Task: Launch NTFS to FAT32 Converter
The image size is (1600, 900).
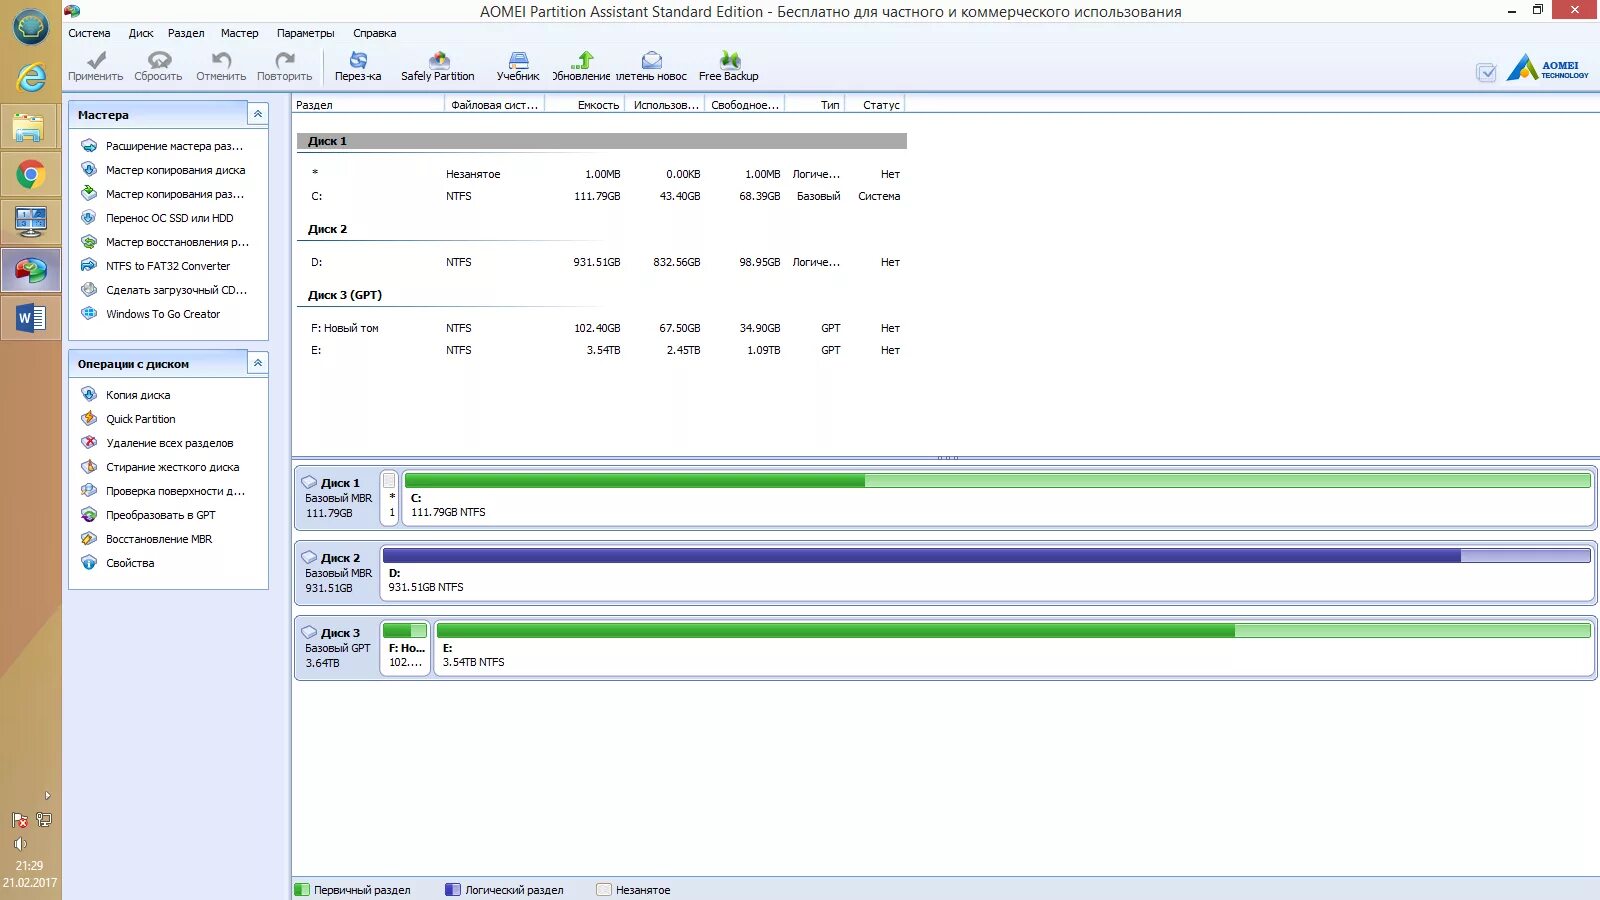Action: [168, 266]
